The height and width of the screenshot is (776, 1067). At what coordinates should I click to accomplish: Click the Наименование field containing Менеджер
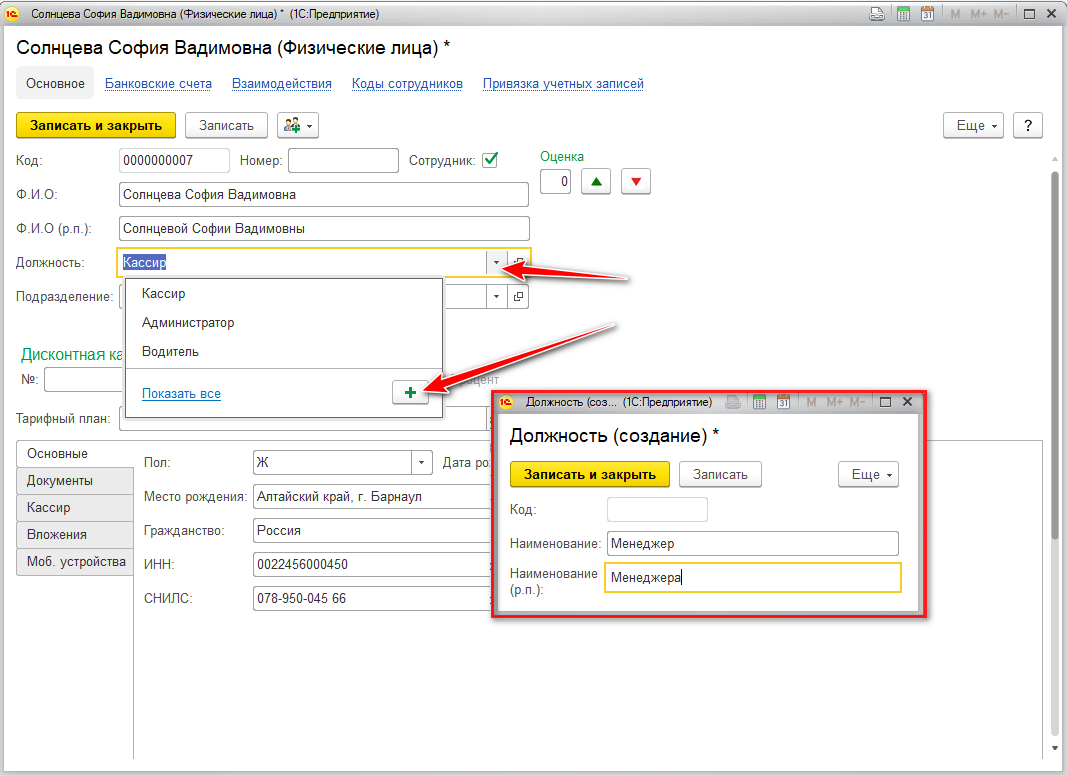click(x=752, y=544)
